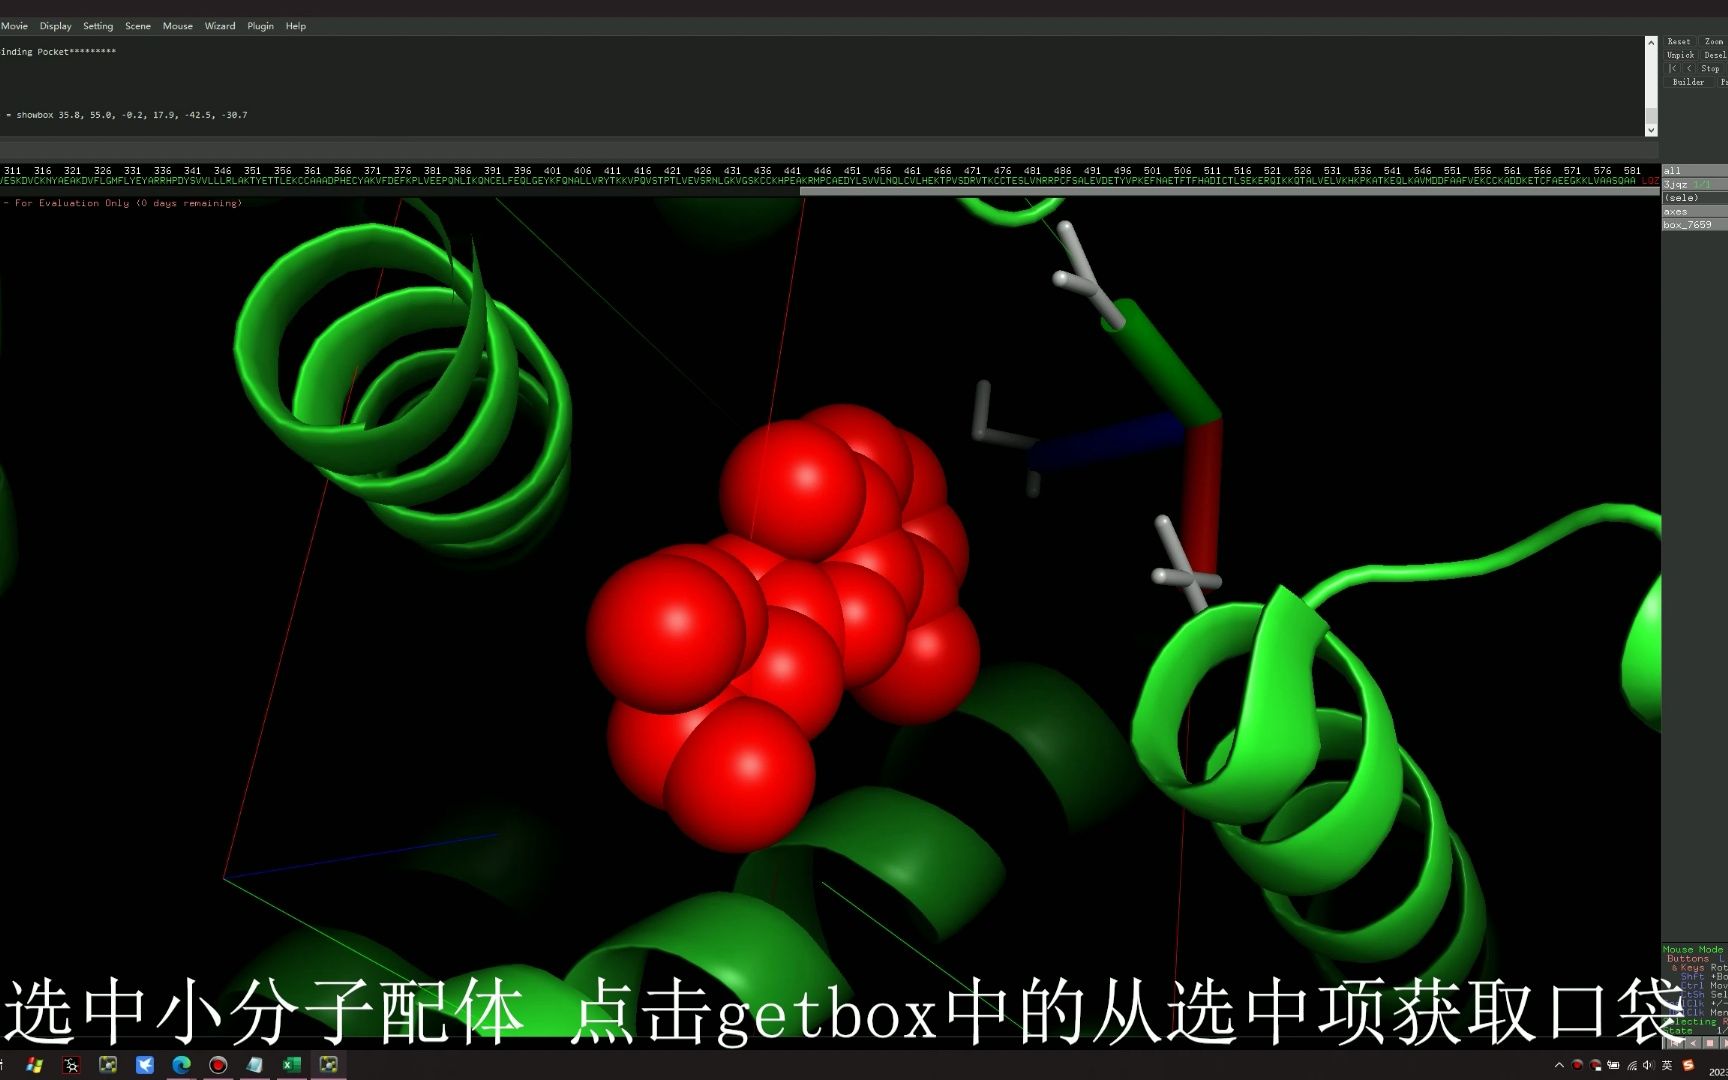1728x1080 pixels.
Task: Click the horizontal sequence viewer scrollbar
Action: coord(1229,191)
